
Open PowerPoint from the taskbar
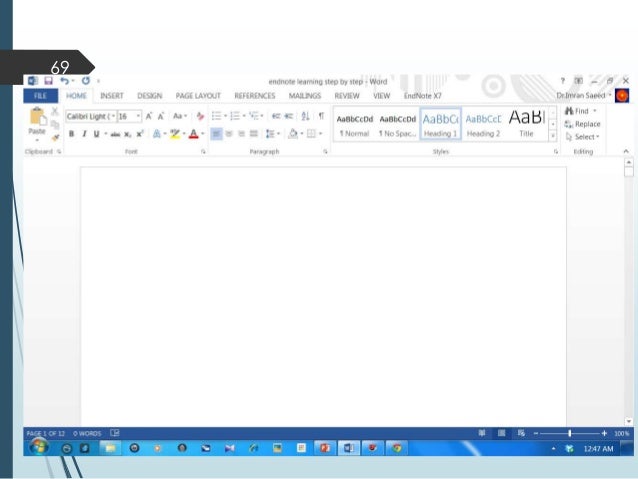[325, 448]
